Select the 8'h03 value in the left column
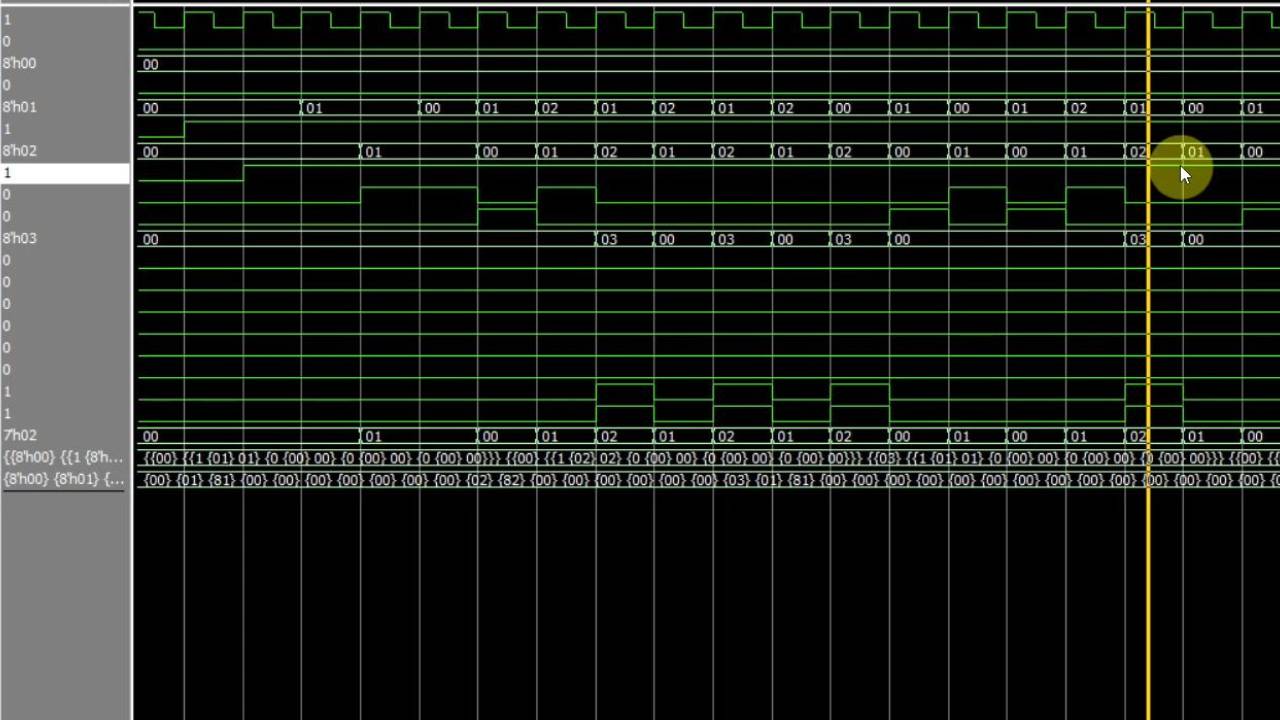Screen dimensions: 1280x720 pos(19,238)
